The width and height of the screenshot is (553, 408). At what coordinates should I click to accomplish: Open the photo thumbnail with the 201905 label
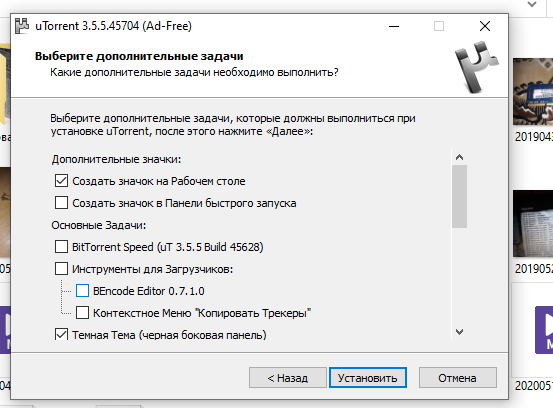[533, 224]
